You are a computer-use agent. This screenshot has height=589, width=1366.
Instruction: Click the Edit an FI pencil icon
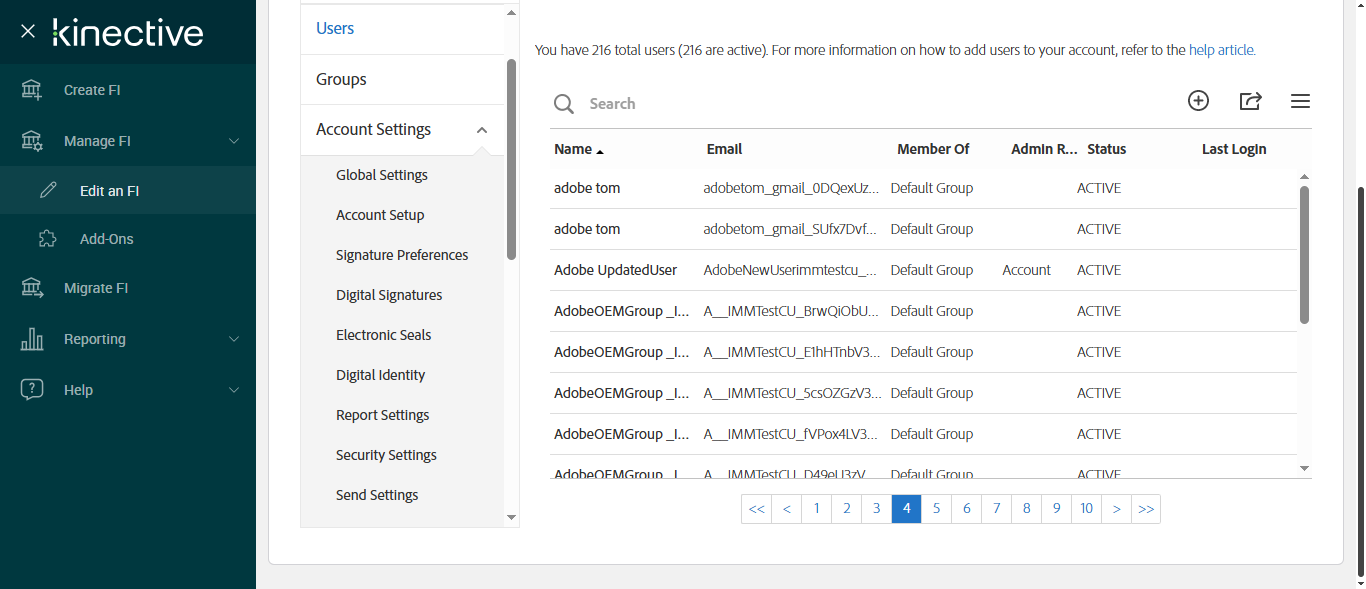[x=48, y=190]
